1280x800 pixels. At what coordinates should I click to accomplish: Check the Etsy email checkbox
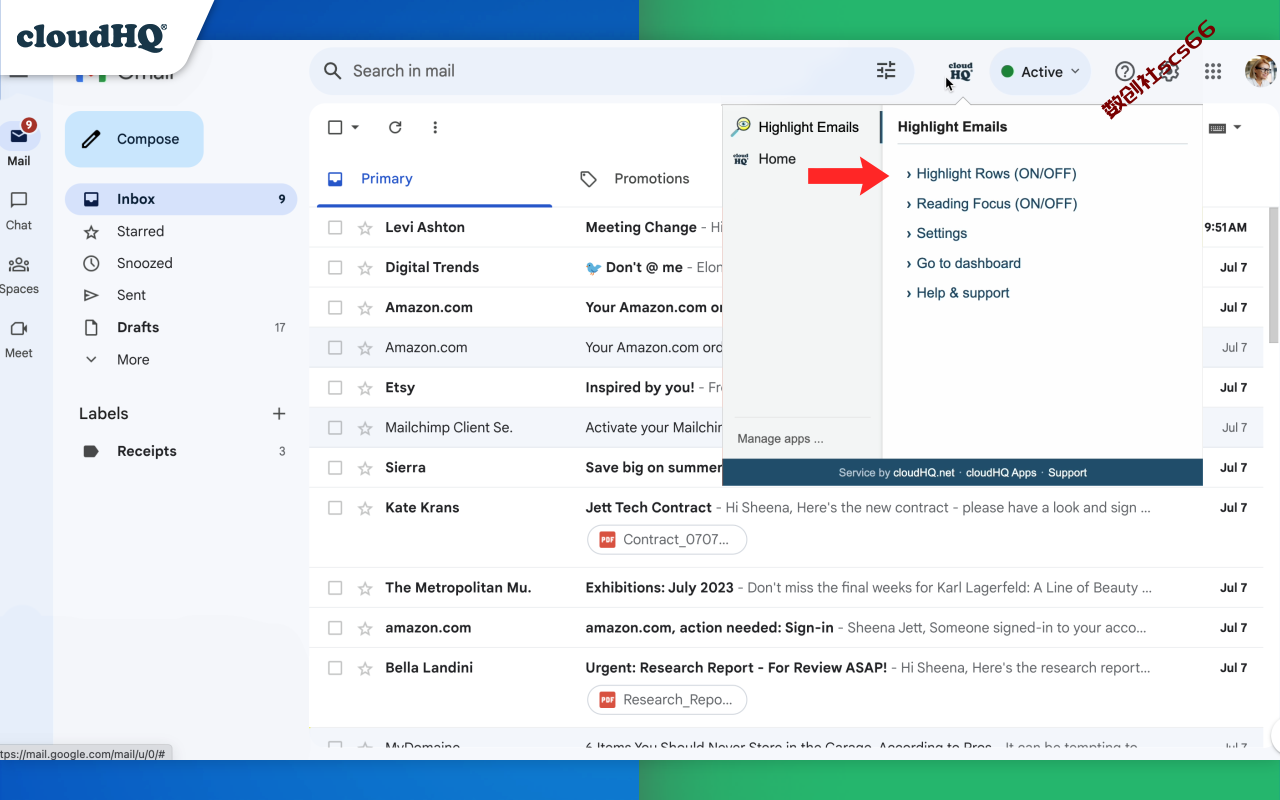[x=335, y=387]
